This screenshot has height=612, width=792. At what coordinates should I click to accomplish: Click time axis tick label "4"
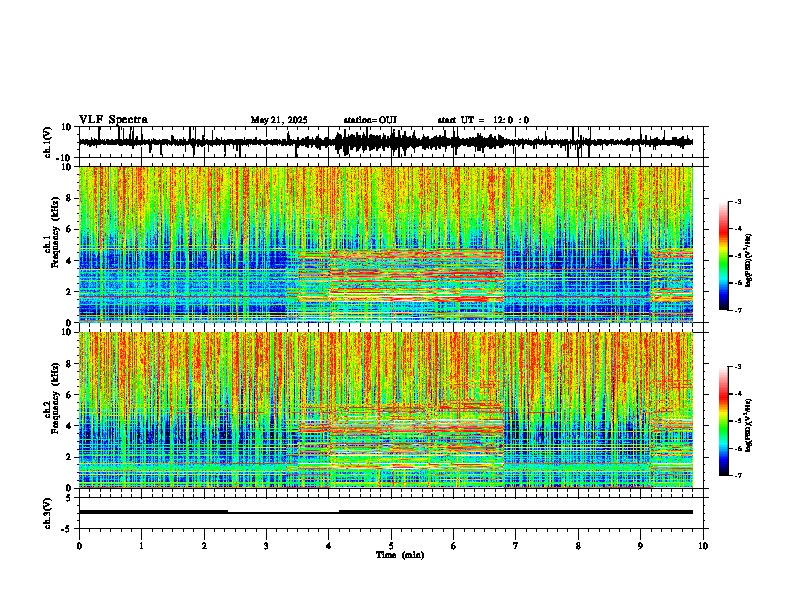click(x=329, y=546)
